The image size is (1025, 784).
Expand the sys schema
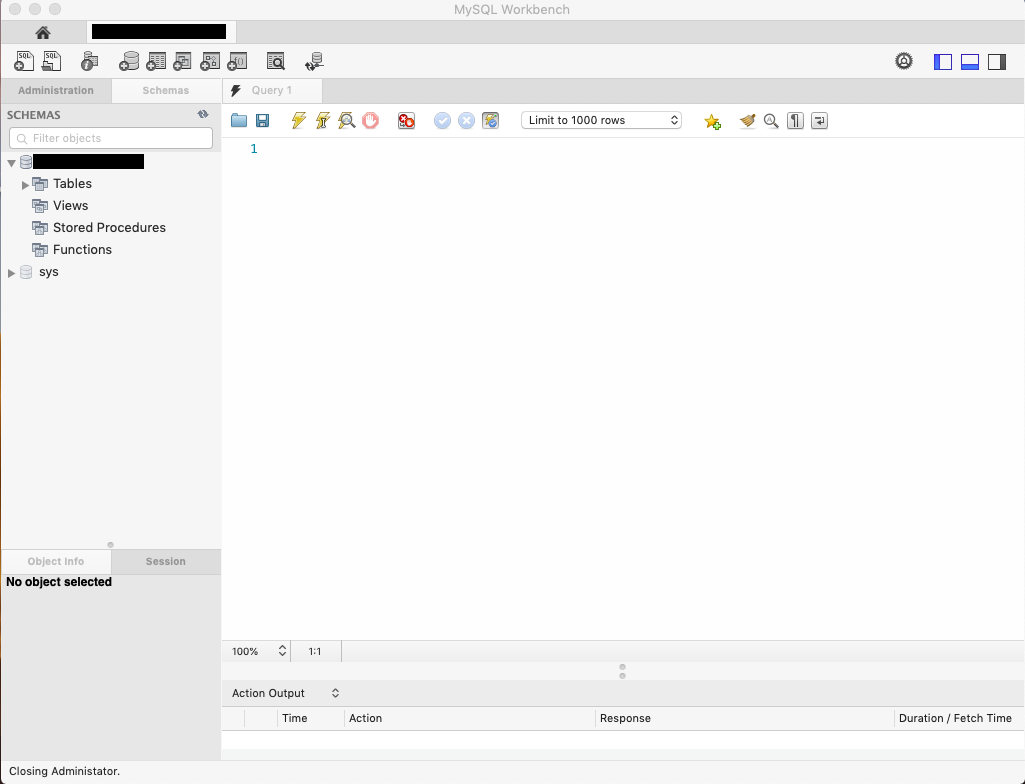pos(11,273)
